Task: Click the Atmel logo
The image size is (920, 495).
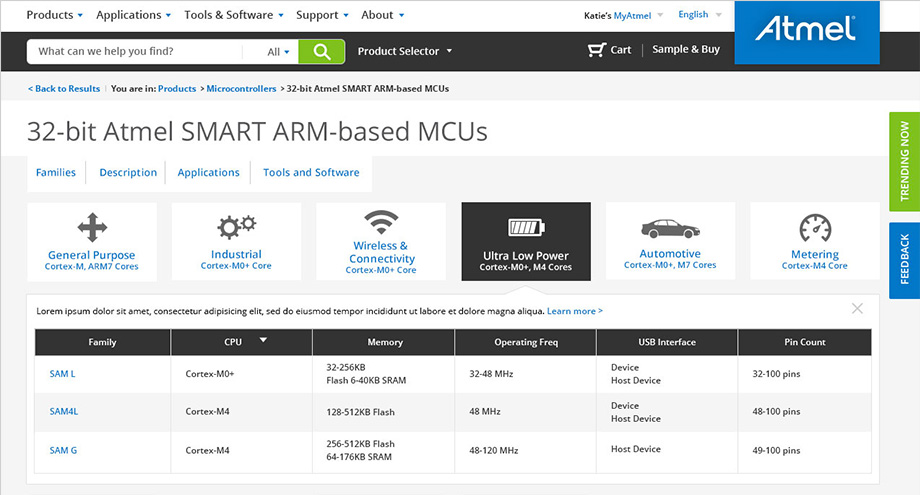Action: click(807, 32)
